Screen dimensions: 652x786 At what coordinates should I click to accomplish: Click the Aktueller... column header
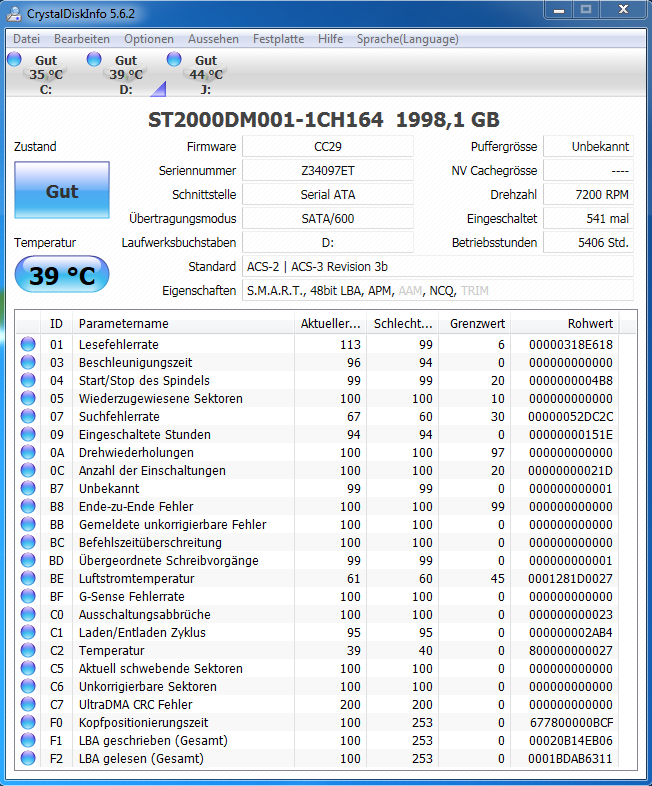(330, 324)
